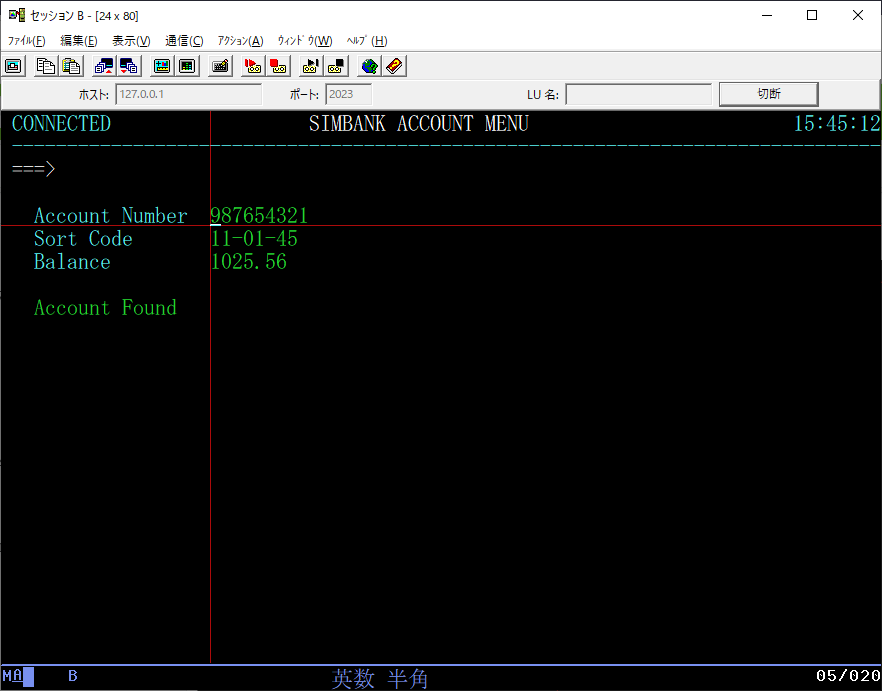Click the Account Number label

111,216
